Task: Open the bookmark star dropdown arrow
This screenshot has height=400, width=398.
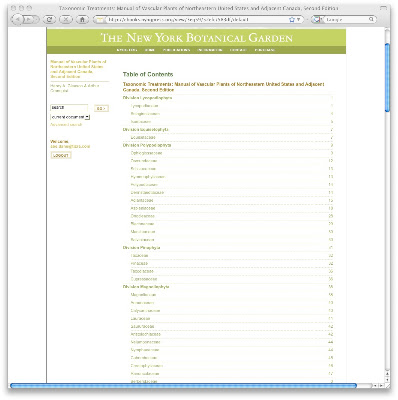Action: click(x=298, y=20)
